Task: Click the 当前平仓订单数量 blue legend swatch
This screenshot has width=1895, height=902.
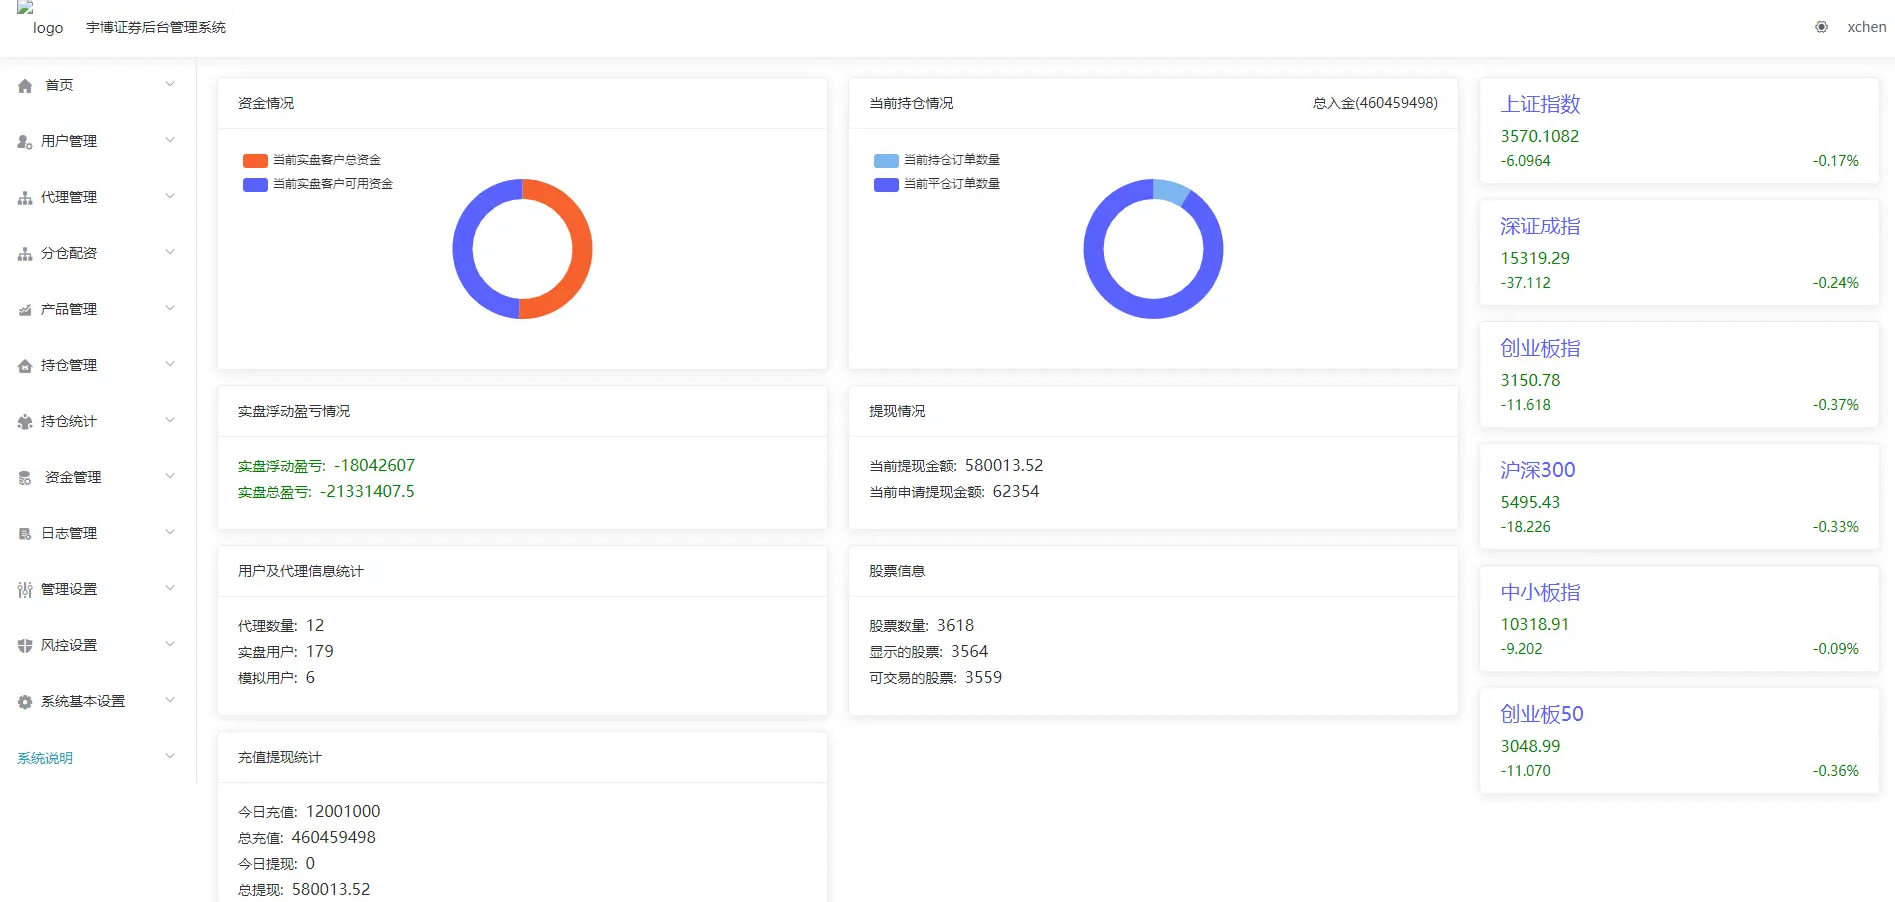Action: click(x=886, y=185)
